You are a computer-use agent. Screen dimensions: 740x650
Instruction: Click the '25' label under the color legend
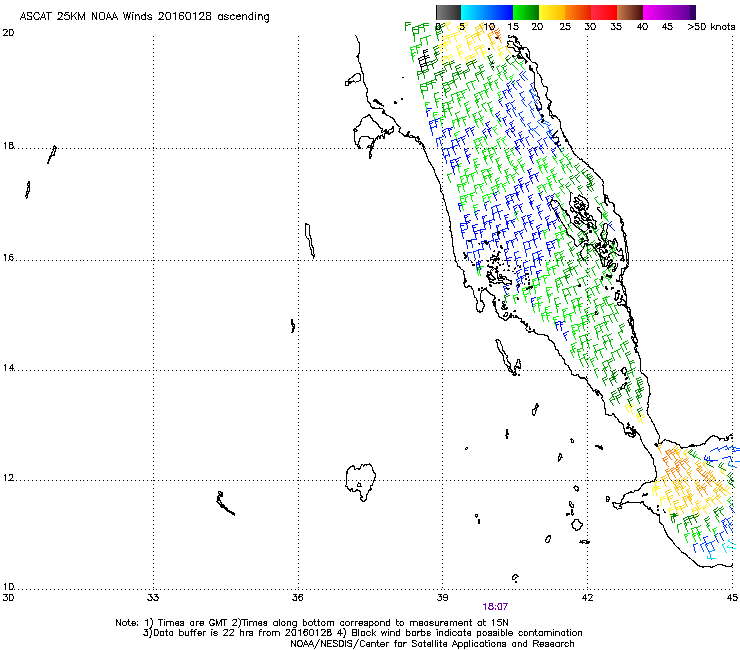565,27
